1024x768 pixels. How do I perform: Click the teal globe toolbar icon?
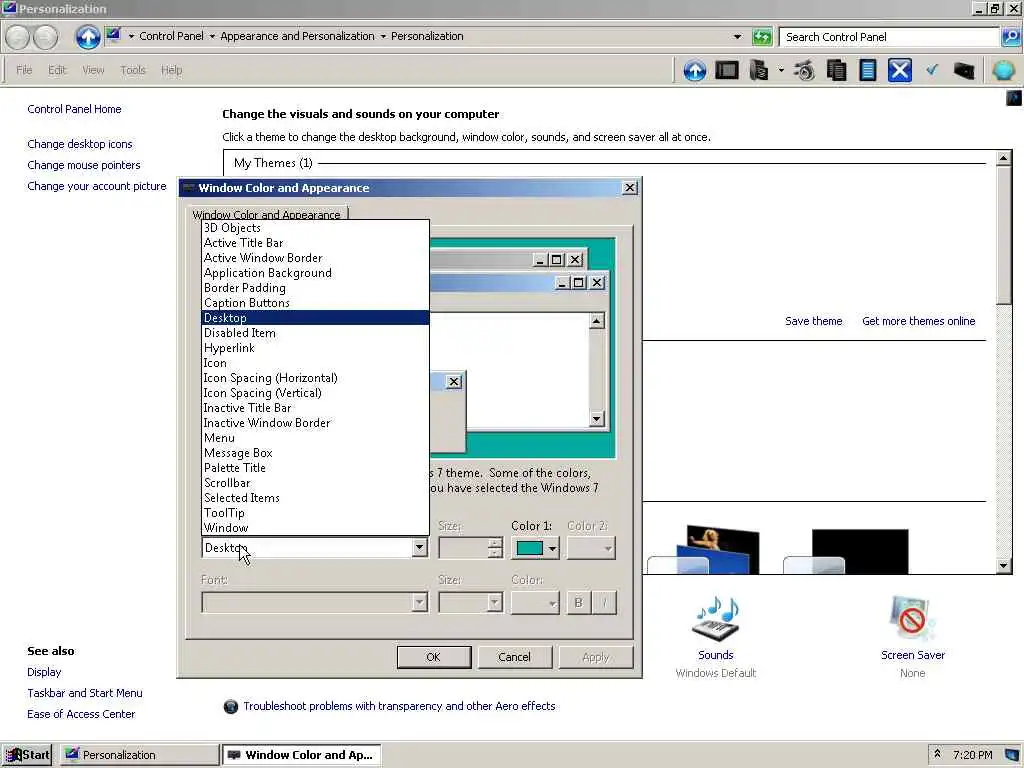(x=1003, y=70)
